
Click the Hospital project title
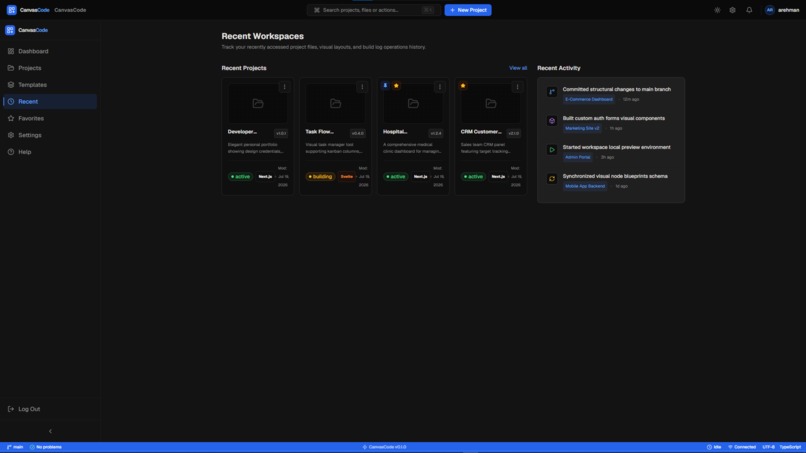click(395, 132)
